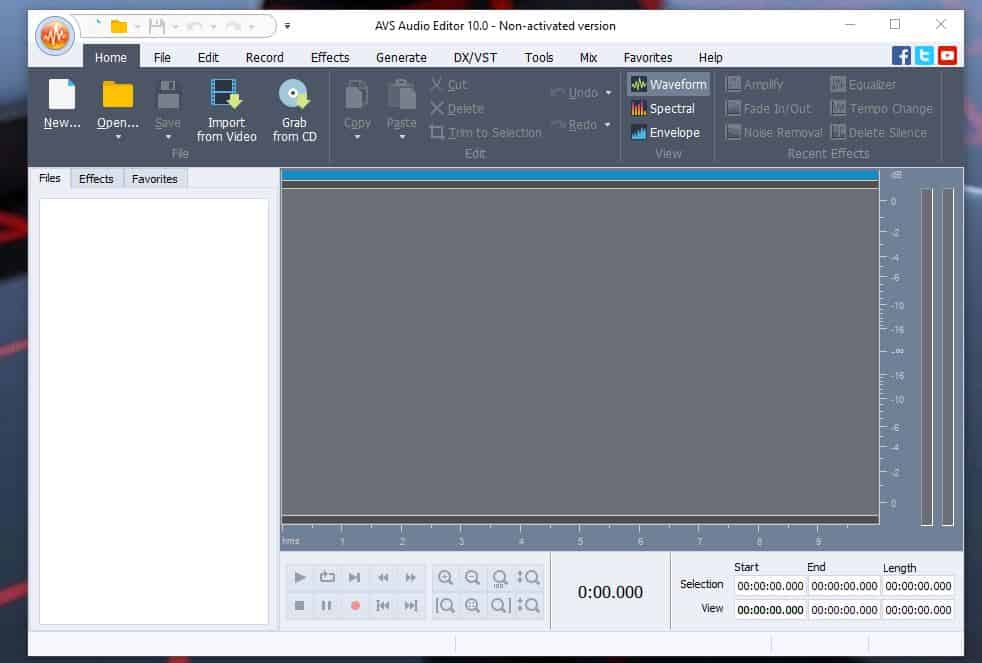Viewport: 982px width, 663px height.
Task: Apply Noise Removal effect
Action: (x=774, y=133)
